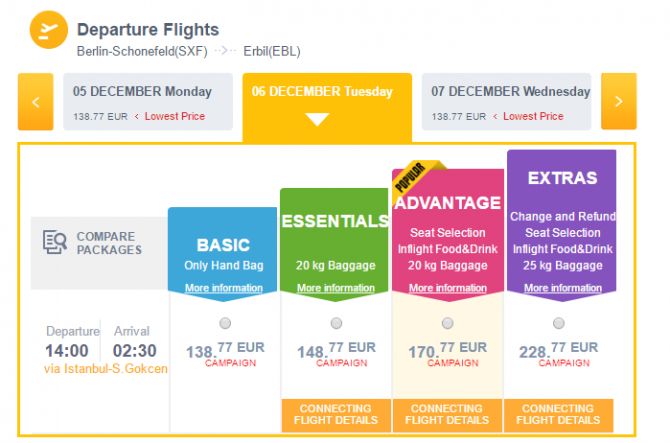Open More information for Basic package
This screenshot has height=443, width=670.
[224, 288]
